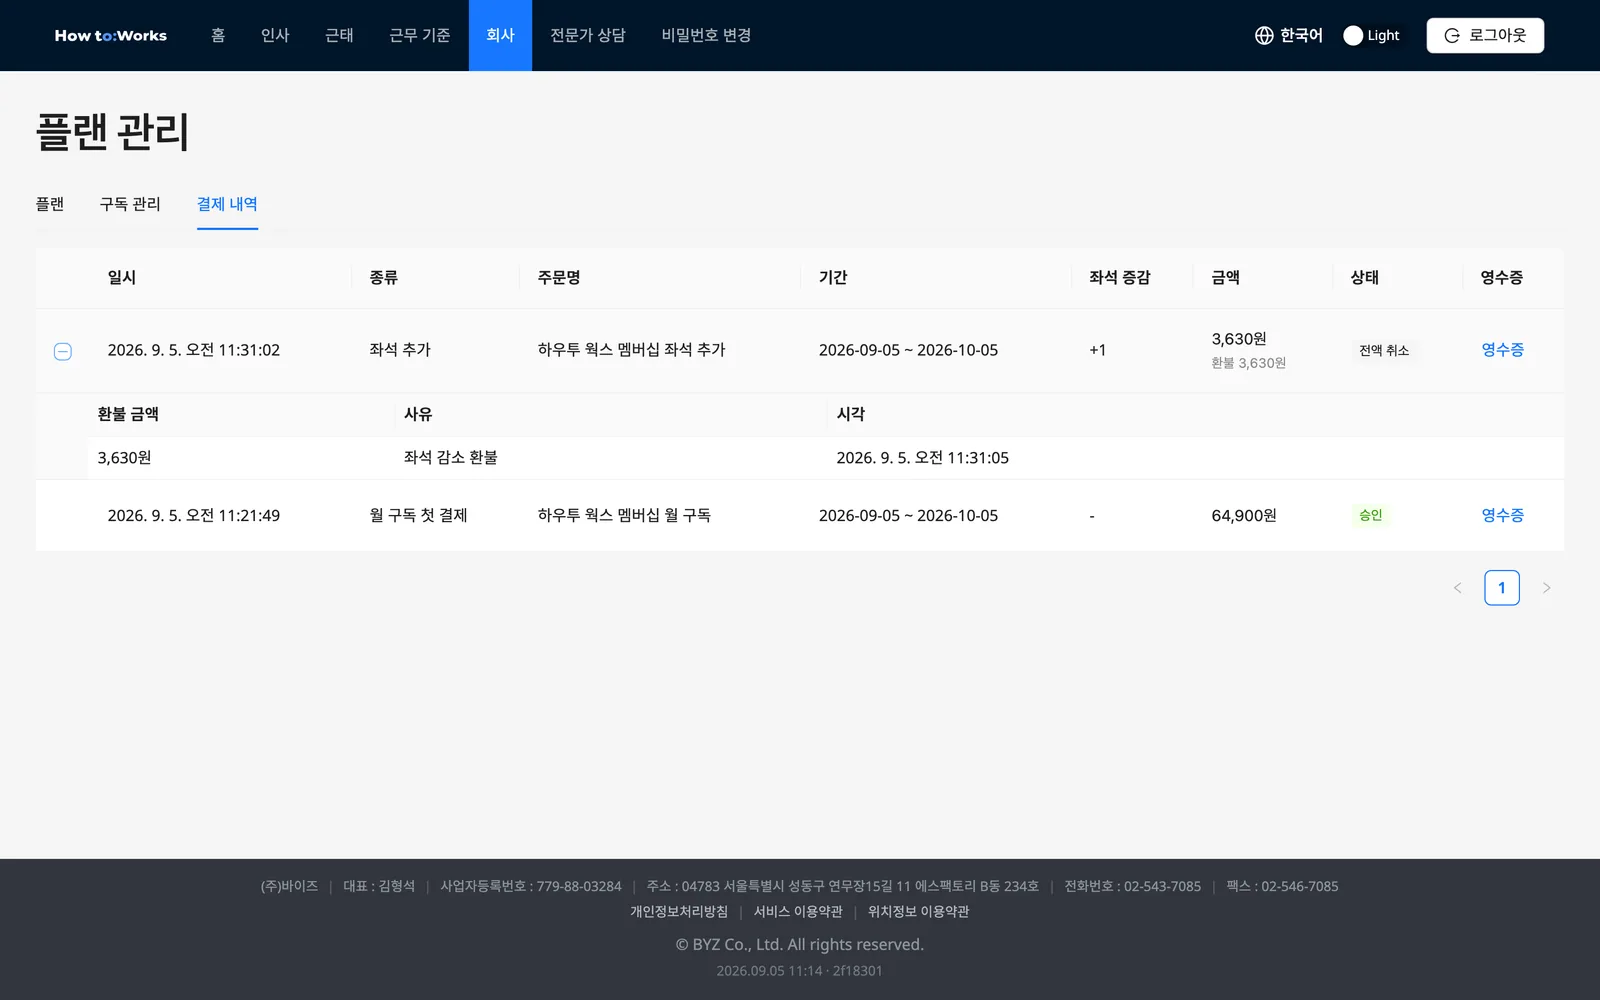Select page 1 in pagination
Viewport: 1600px width, 1000px height.
click(x=1502, y=588)
